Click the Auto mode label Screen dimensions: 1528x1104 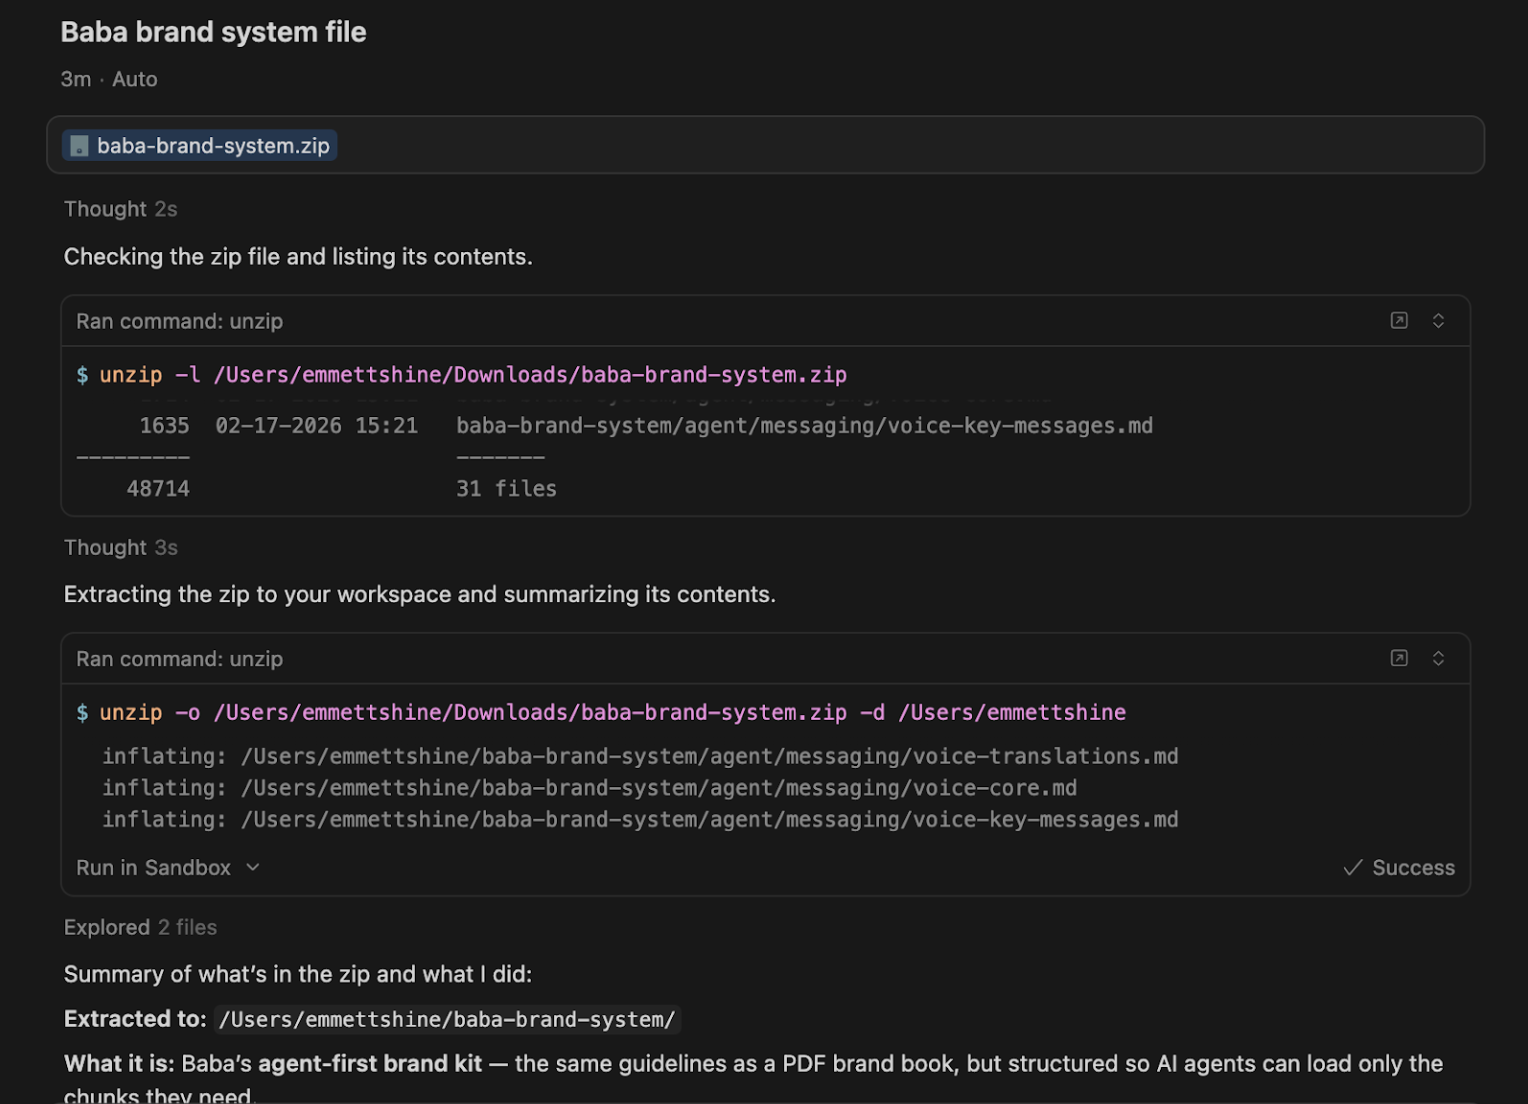(135, 79)
